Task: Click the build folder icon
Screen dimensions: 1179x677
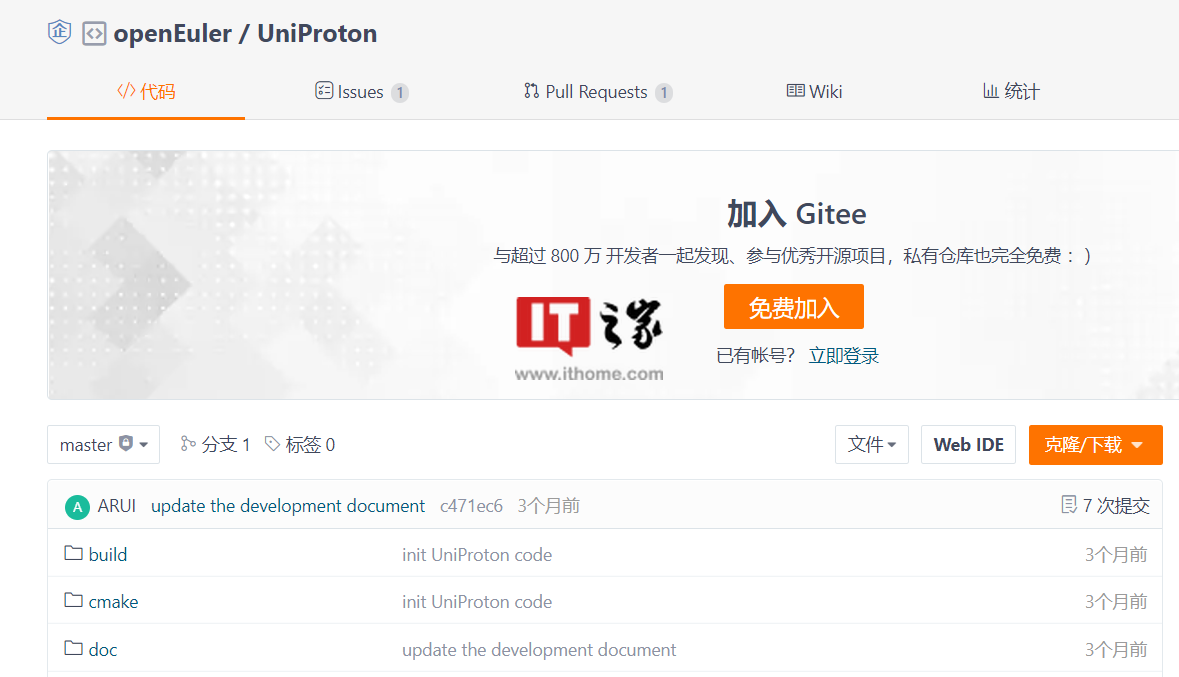Action: pyautogui.click(x=74, y=553)
